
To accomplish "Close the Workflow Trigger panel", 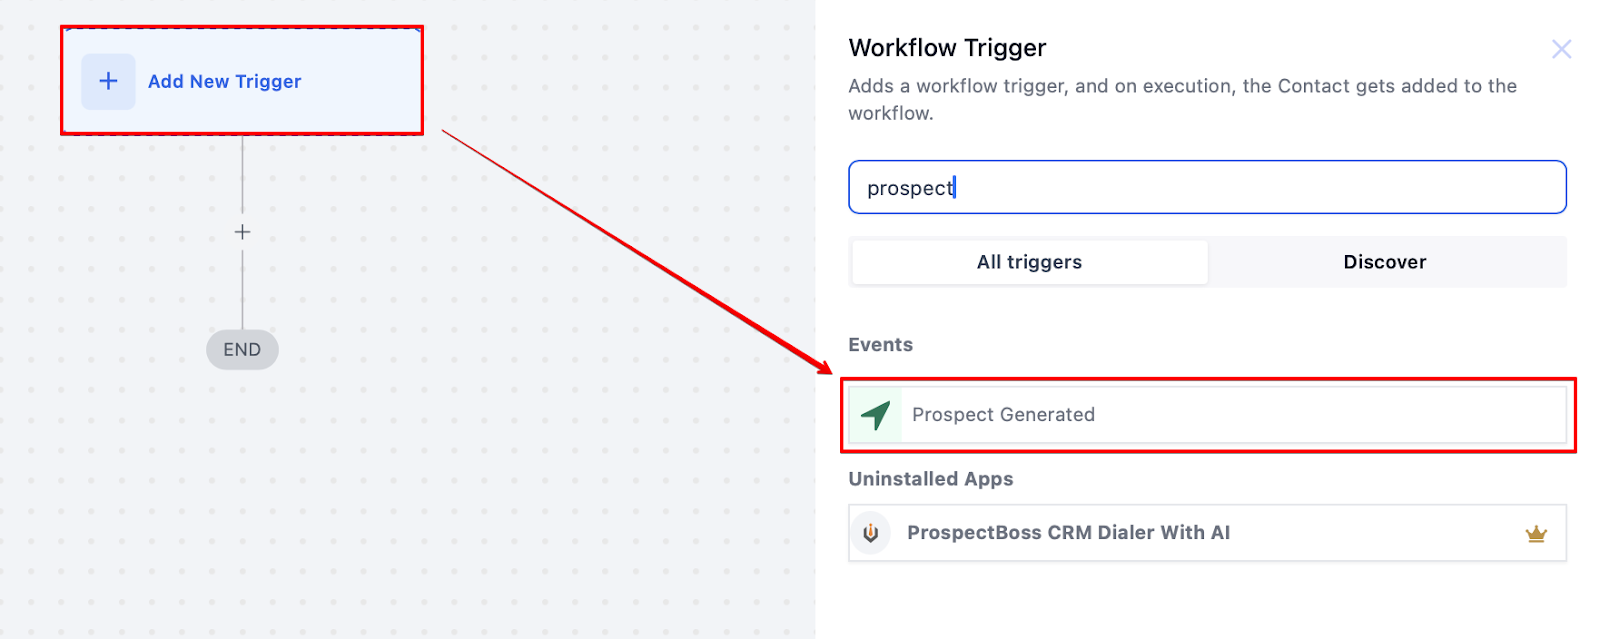I will (1561, 49).
